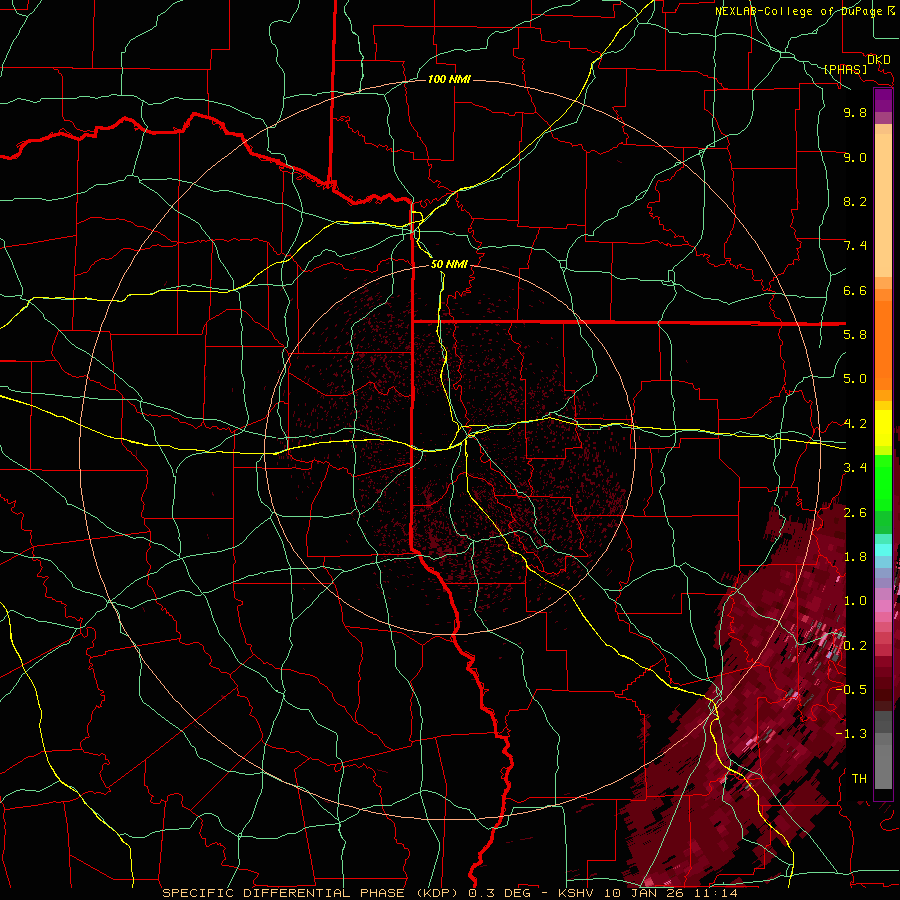
Task: Click the 8.2 scale value
Action: click(855, 201)
